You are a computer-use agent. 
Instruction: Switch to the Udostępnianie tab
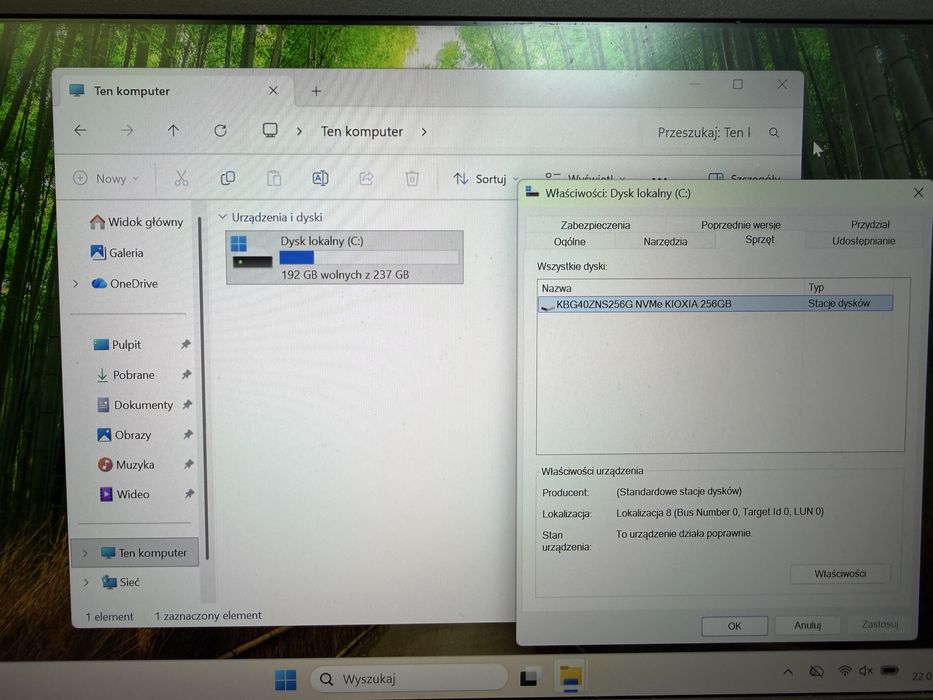[863, 241]
